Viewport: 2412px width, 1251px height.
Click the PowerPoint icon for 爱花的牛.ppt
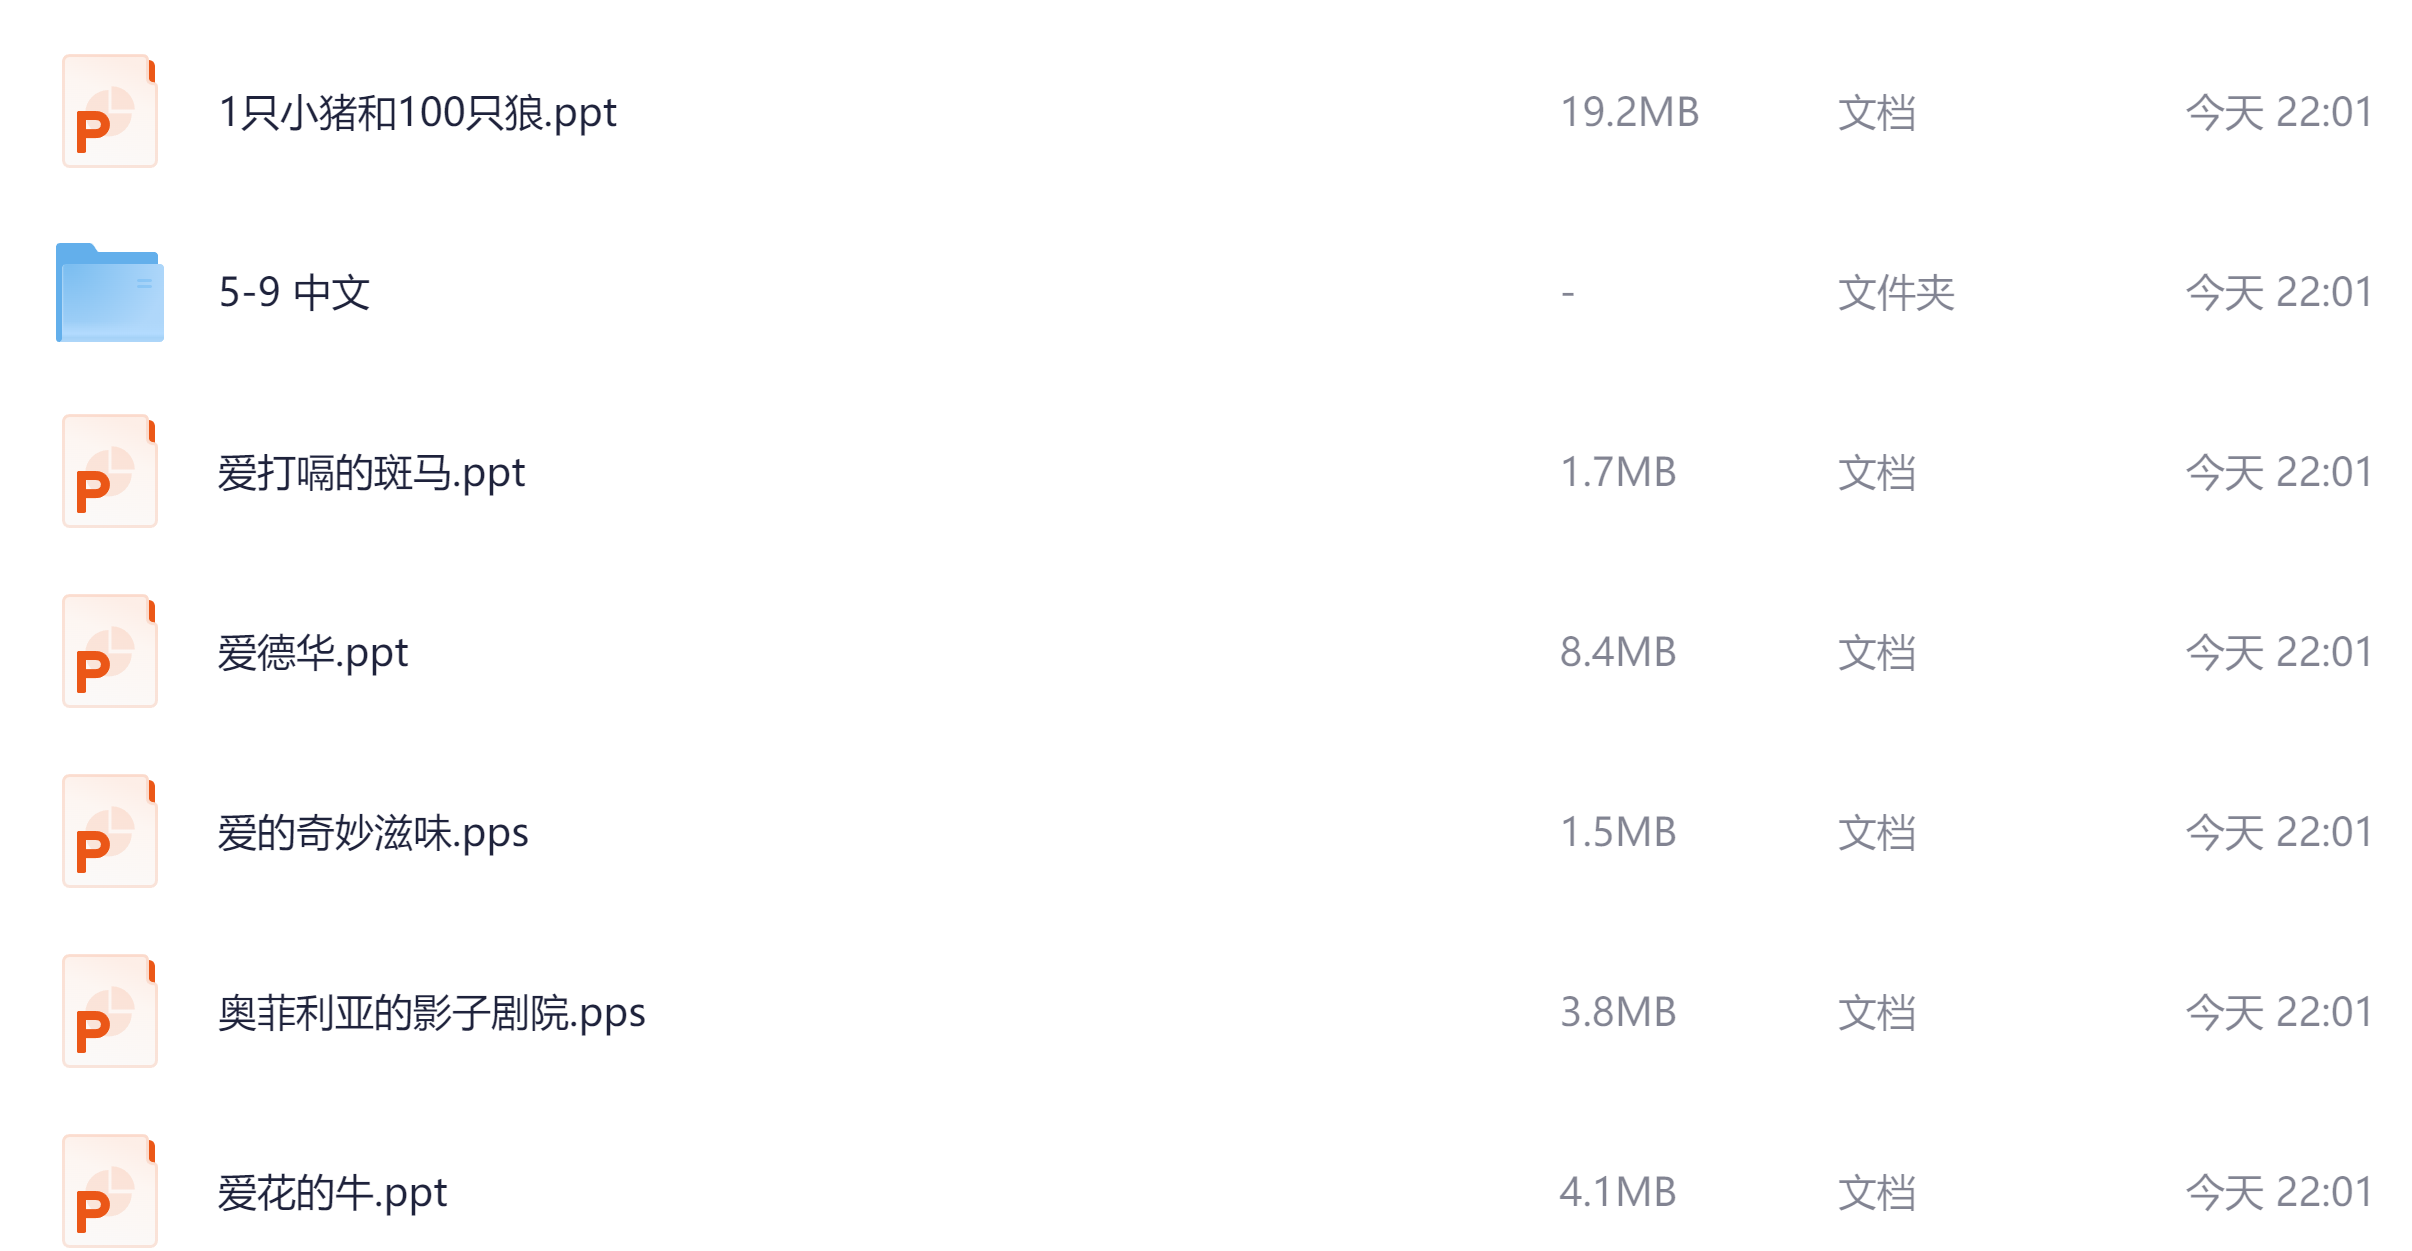[x=110, y=1192]
